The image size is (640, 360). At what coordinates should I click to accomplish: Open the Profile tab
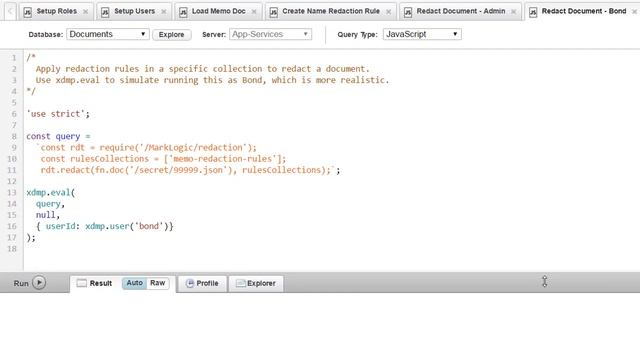click(202, 283)
